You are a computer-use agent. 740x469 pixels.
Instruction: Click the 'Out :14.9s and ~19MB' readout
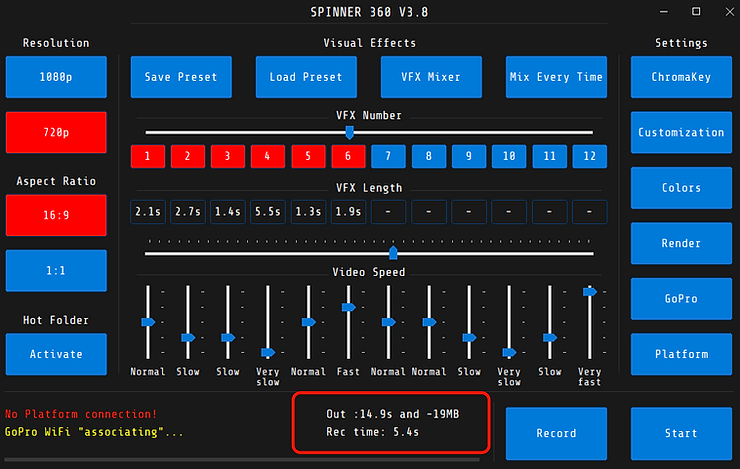[x=393, y=414]
